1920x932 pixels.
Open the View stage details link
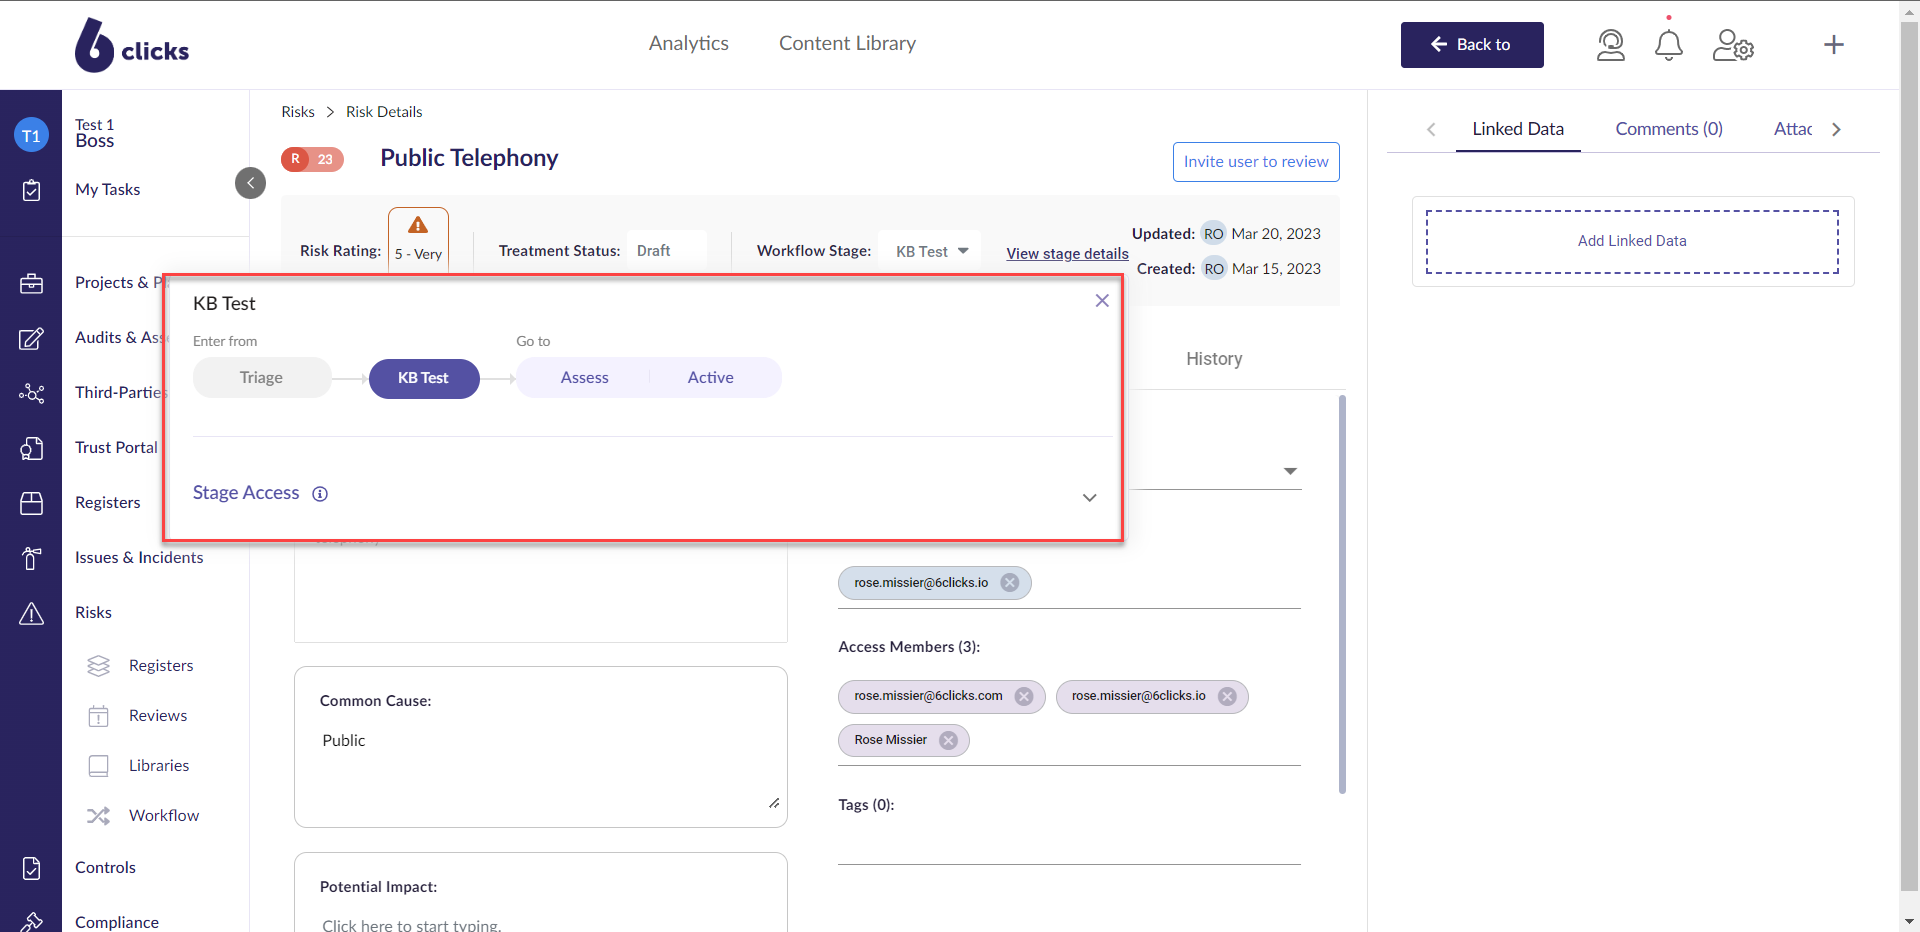pyautogui.click(x=1065, y=253)
